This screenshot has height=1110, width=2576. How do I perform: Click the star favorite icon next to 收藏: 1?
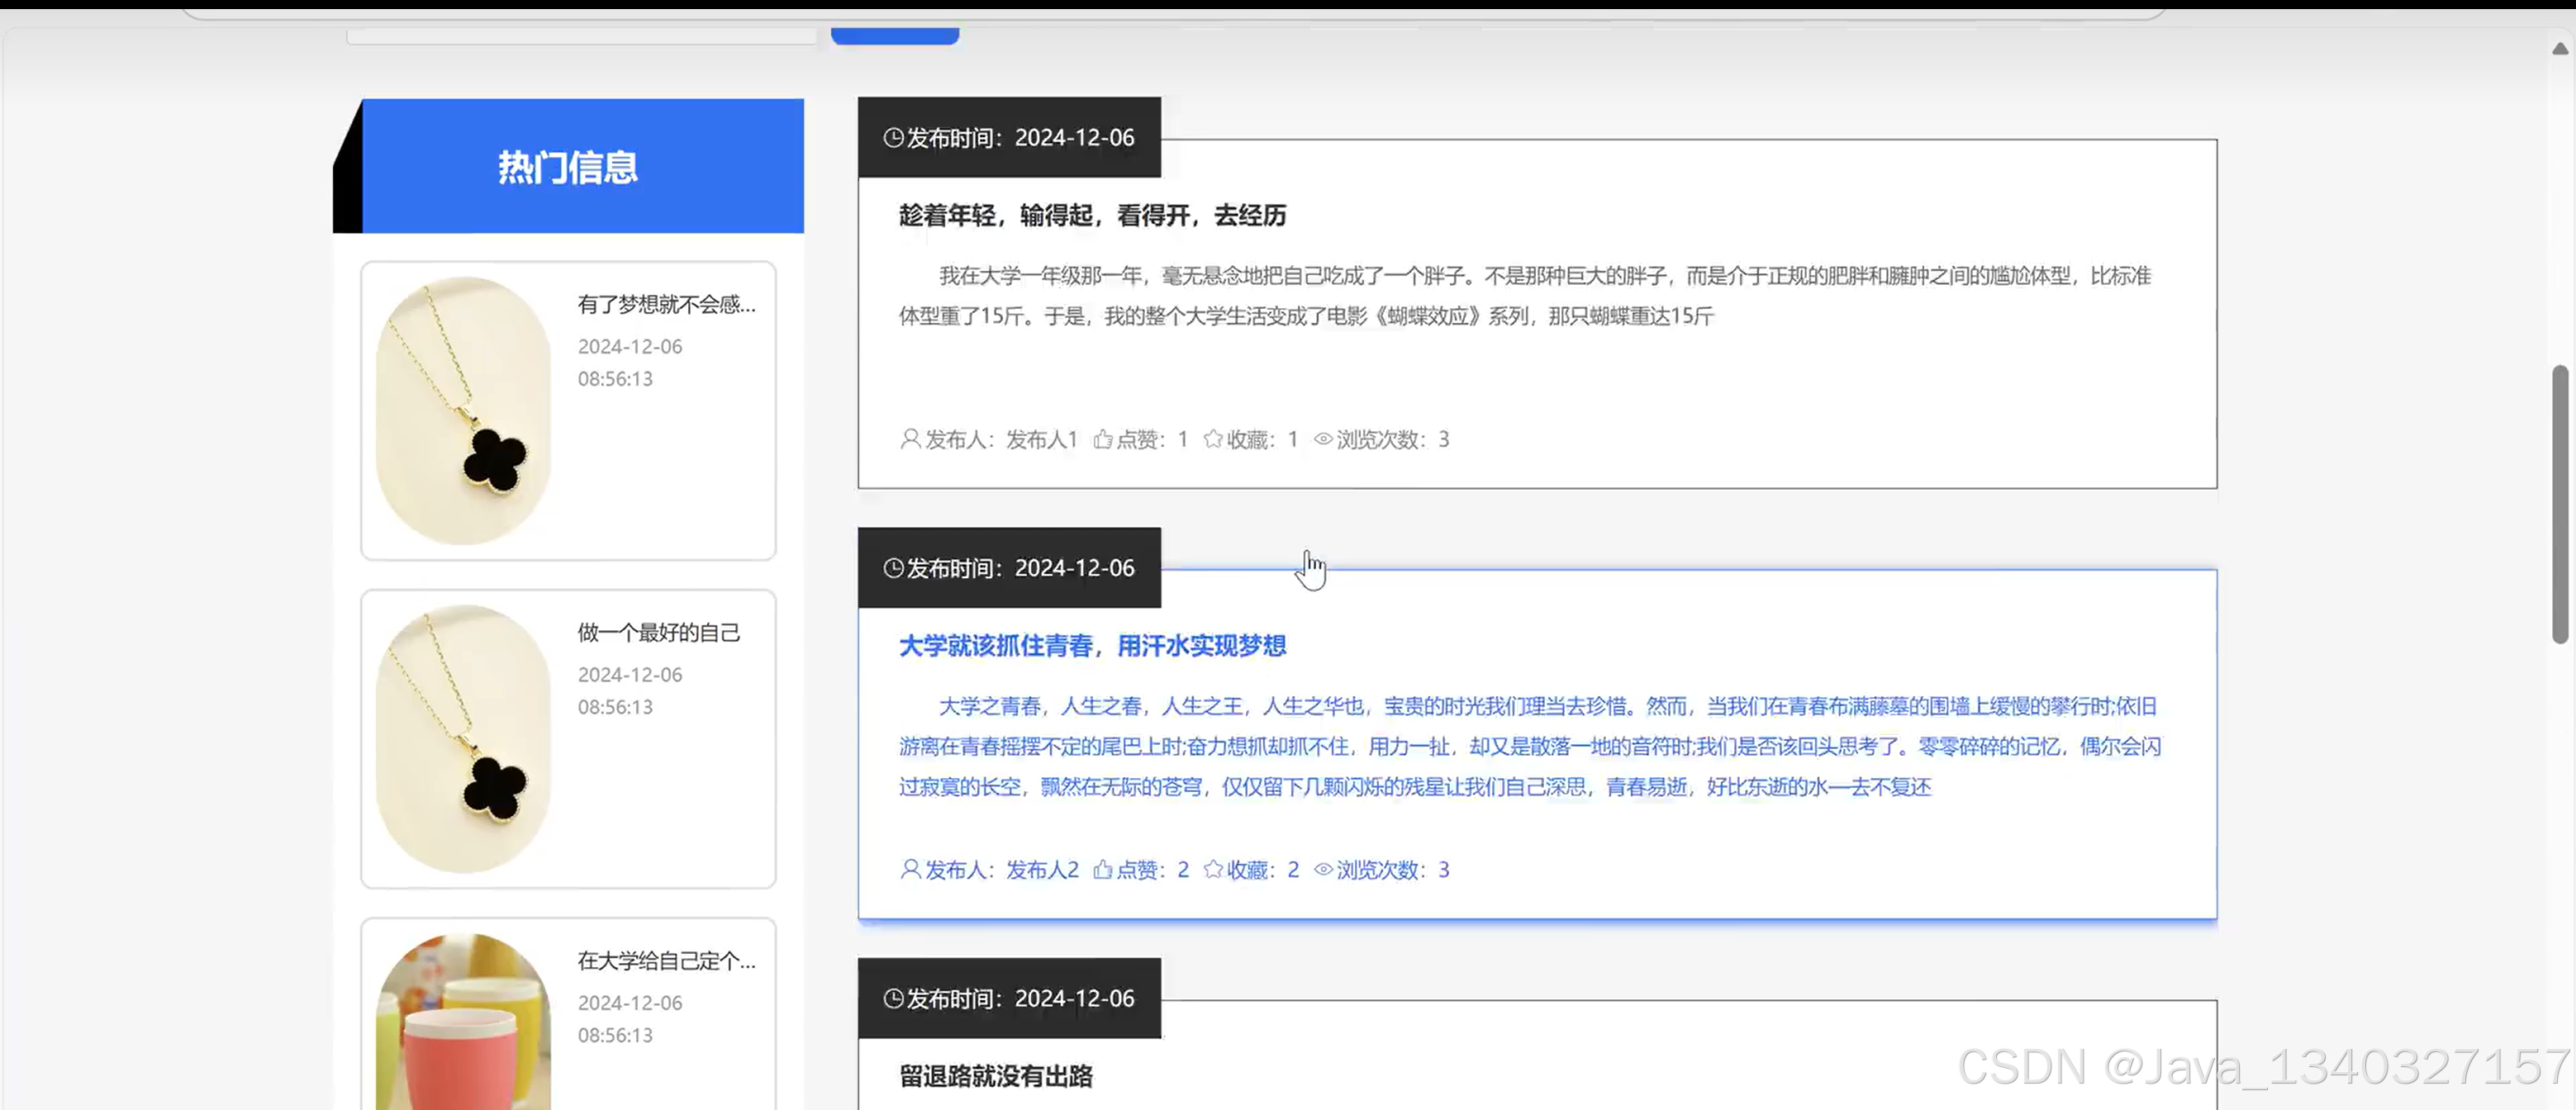[x=1213, y=439]
